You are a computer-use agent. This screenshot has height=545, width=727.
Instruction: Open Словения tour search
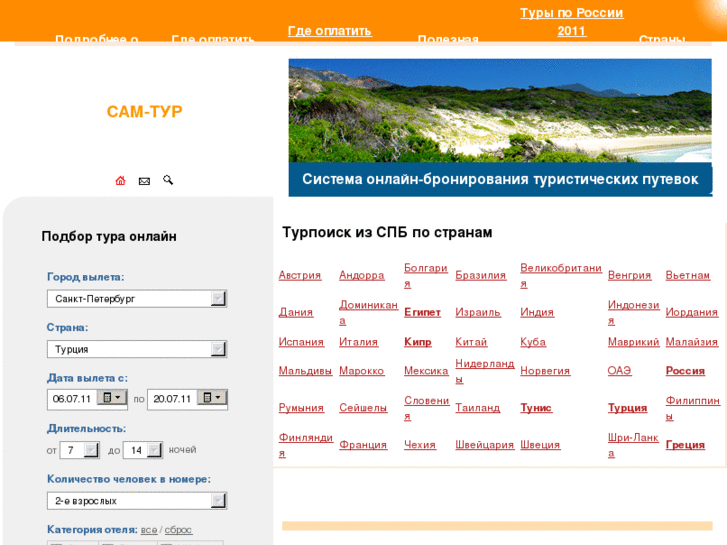pyautogui.click(x=427, y=408)
